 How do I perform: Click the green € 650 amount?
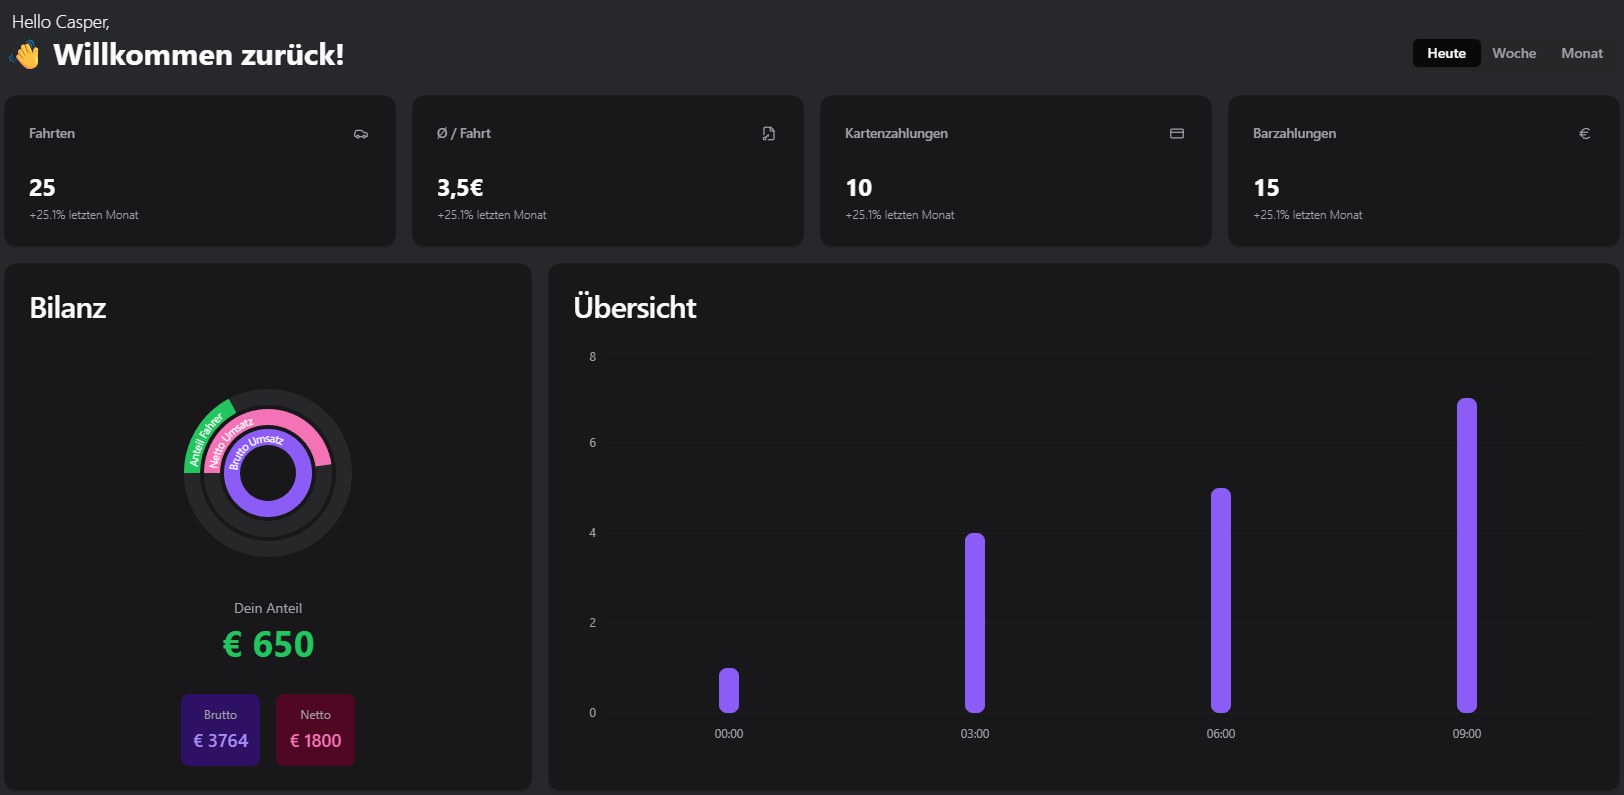pyautogui.click(x=268, y=645)
